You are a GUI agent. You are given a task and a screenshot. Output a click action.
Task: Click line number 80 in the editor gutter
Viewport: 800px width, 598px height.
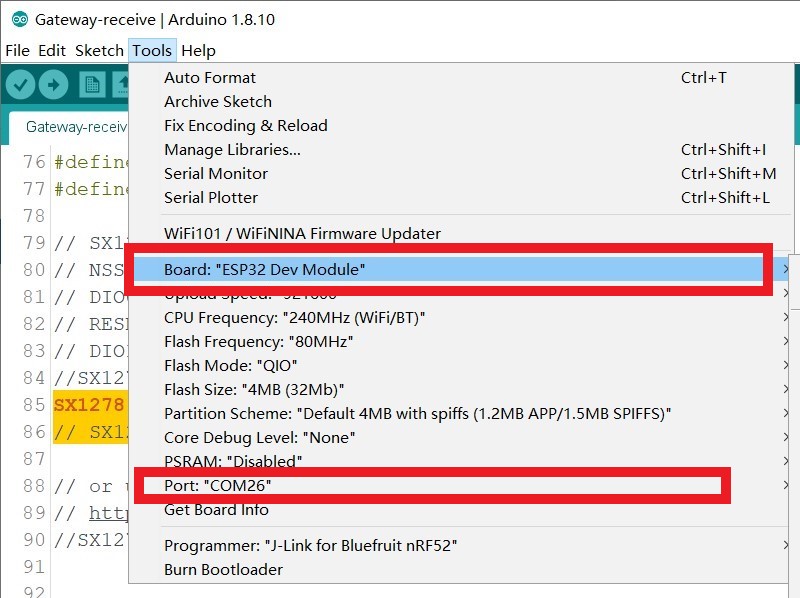coord(34,270)
